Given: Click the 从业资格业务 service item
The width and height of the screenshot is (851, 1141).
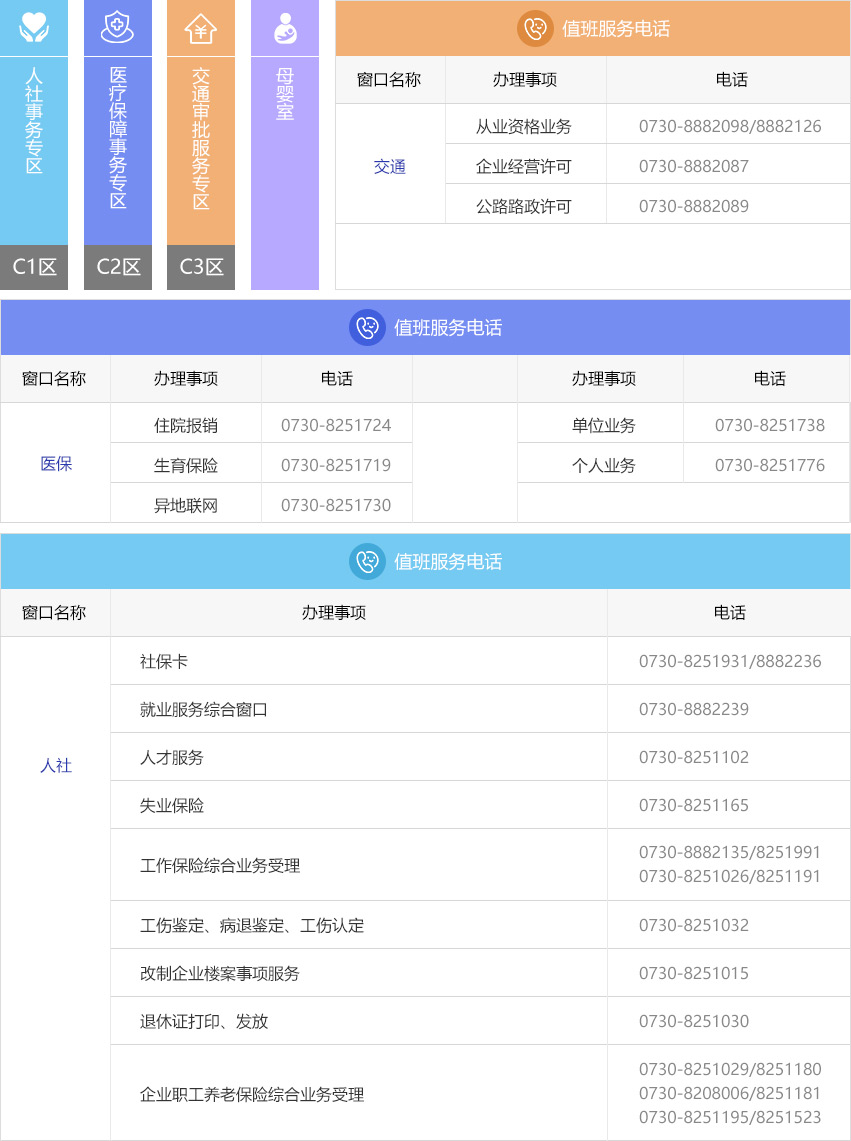Looking at the screenshot, I should click(x=524, y=127).
